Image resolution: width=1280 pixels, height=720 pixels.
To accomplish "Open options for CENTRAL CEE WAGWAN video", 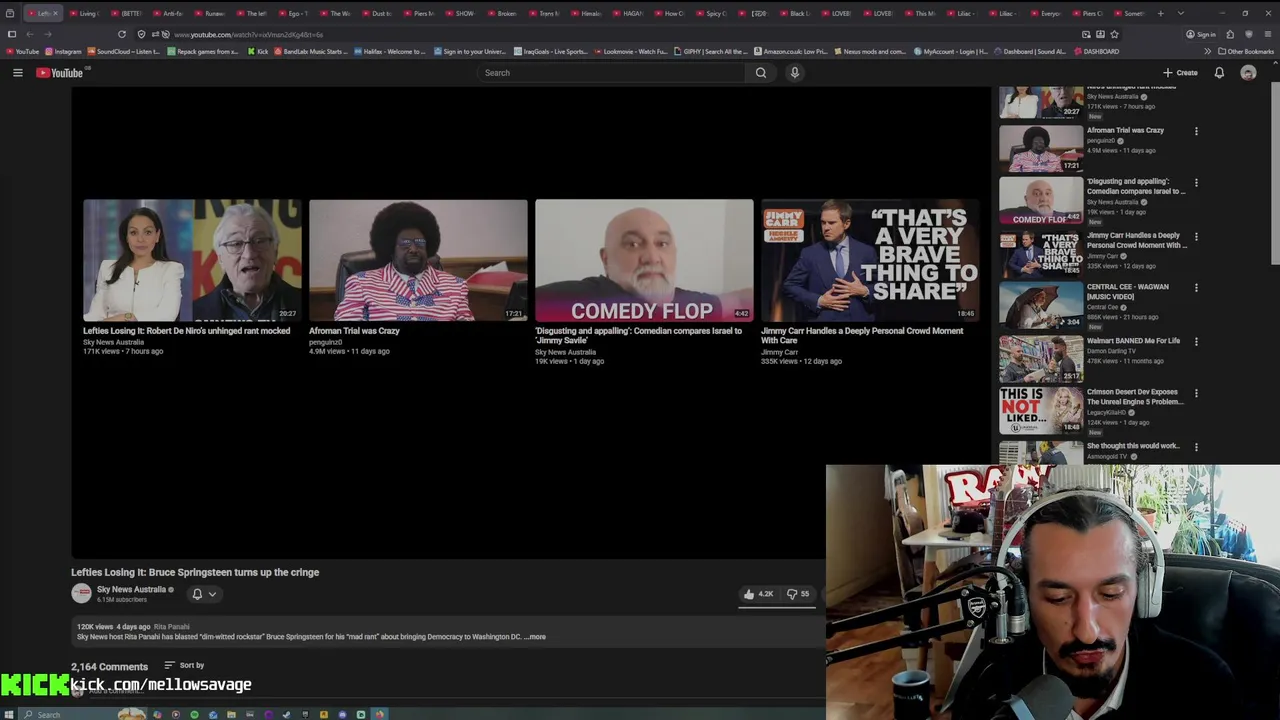I will (1196, 288).
